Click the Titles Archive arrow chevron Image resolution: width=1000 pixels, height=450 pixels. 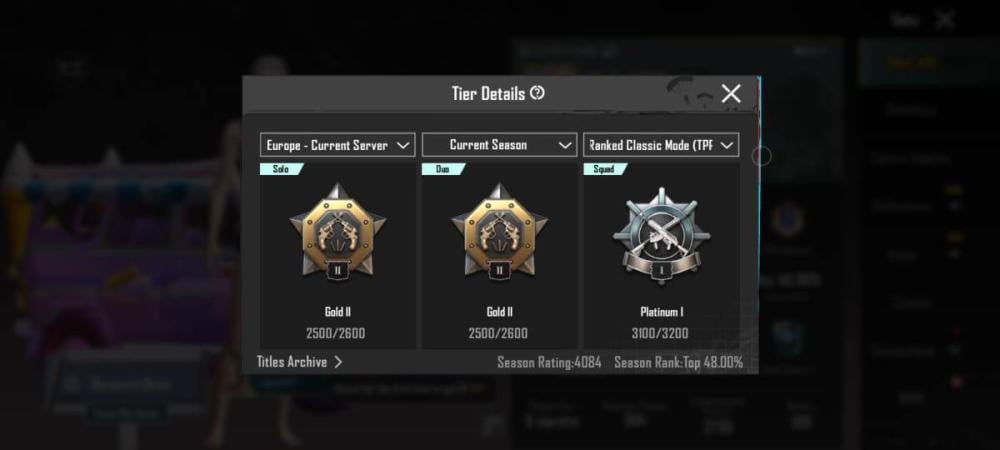point(338,362)
